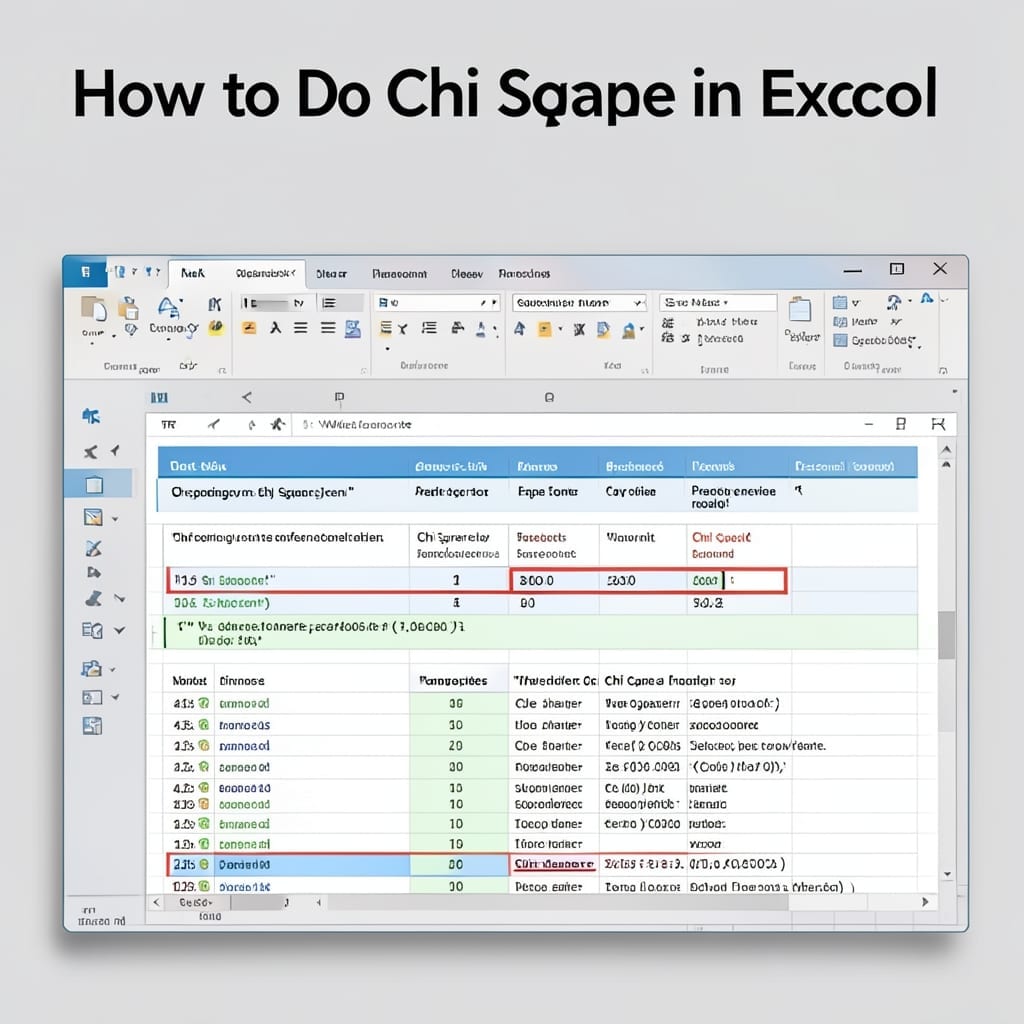Click the yellow palette icon in ribbon
Image resolution: width=1024 pixels, height=1024 pixels.
point(216,327)
